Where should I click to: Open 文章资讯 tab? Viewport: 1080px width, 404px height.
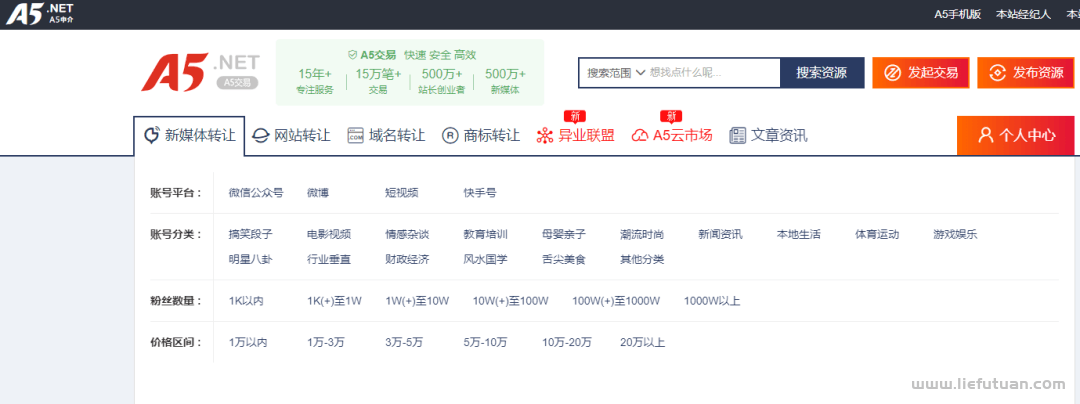tap(768, 136)
